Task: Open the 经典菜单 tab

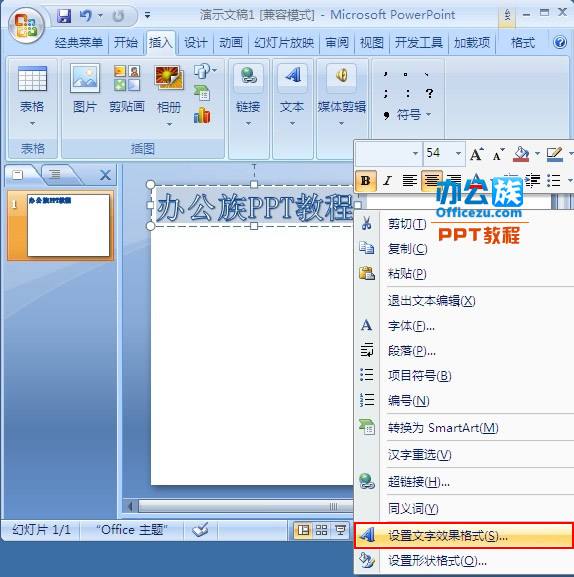Action: 79,43
